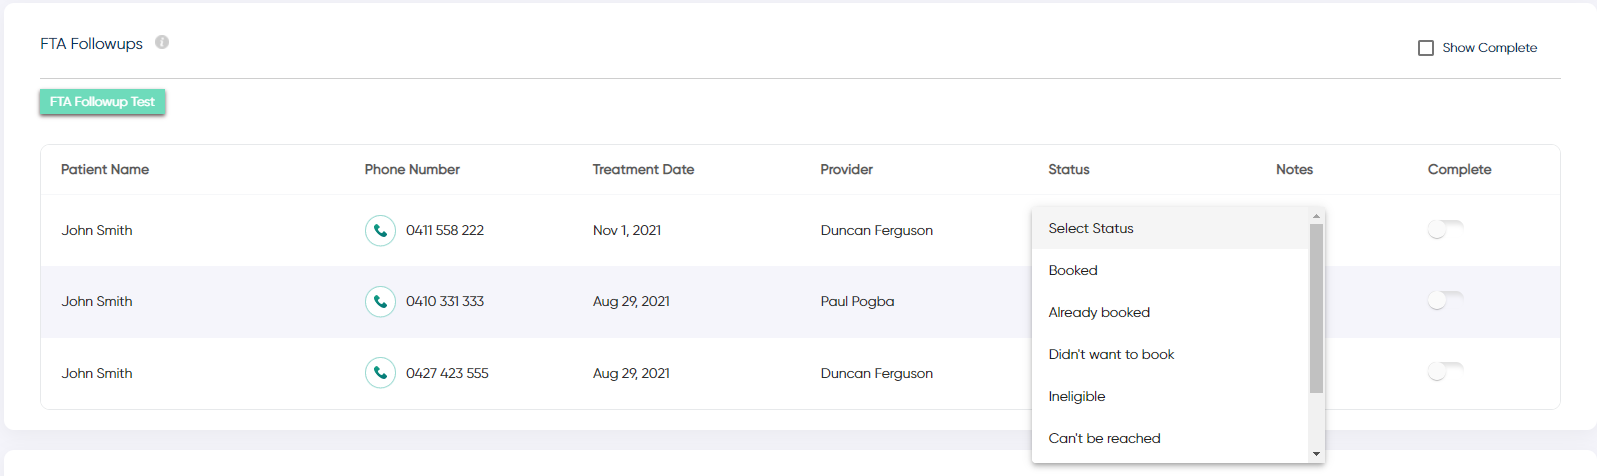Click the FTA Followup Test button
Screen dimensions: 1597x476
(x=102, y=102)
